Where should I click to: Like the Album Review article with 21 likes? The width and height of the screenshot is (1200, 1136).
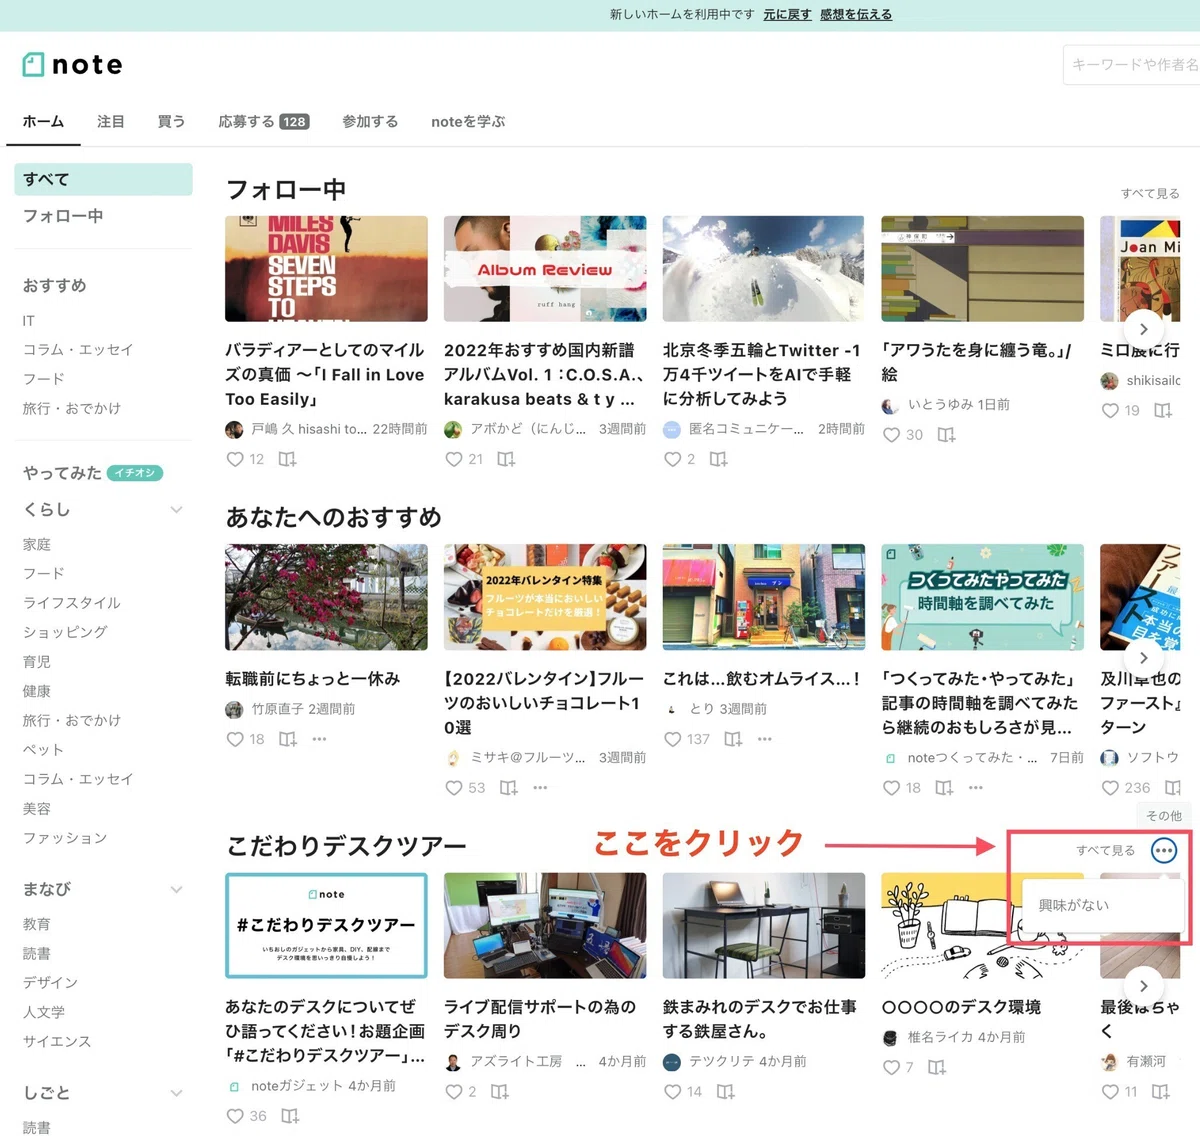click(454, 459)
